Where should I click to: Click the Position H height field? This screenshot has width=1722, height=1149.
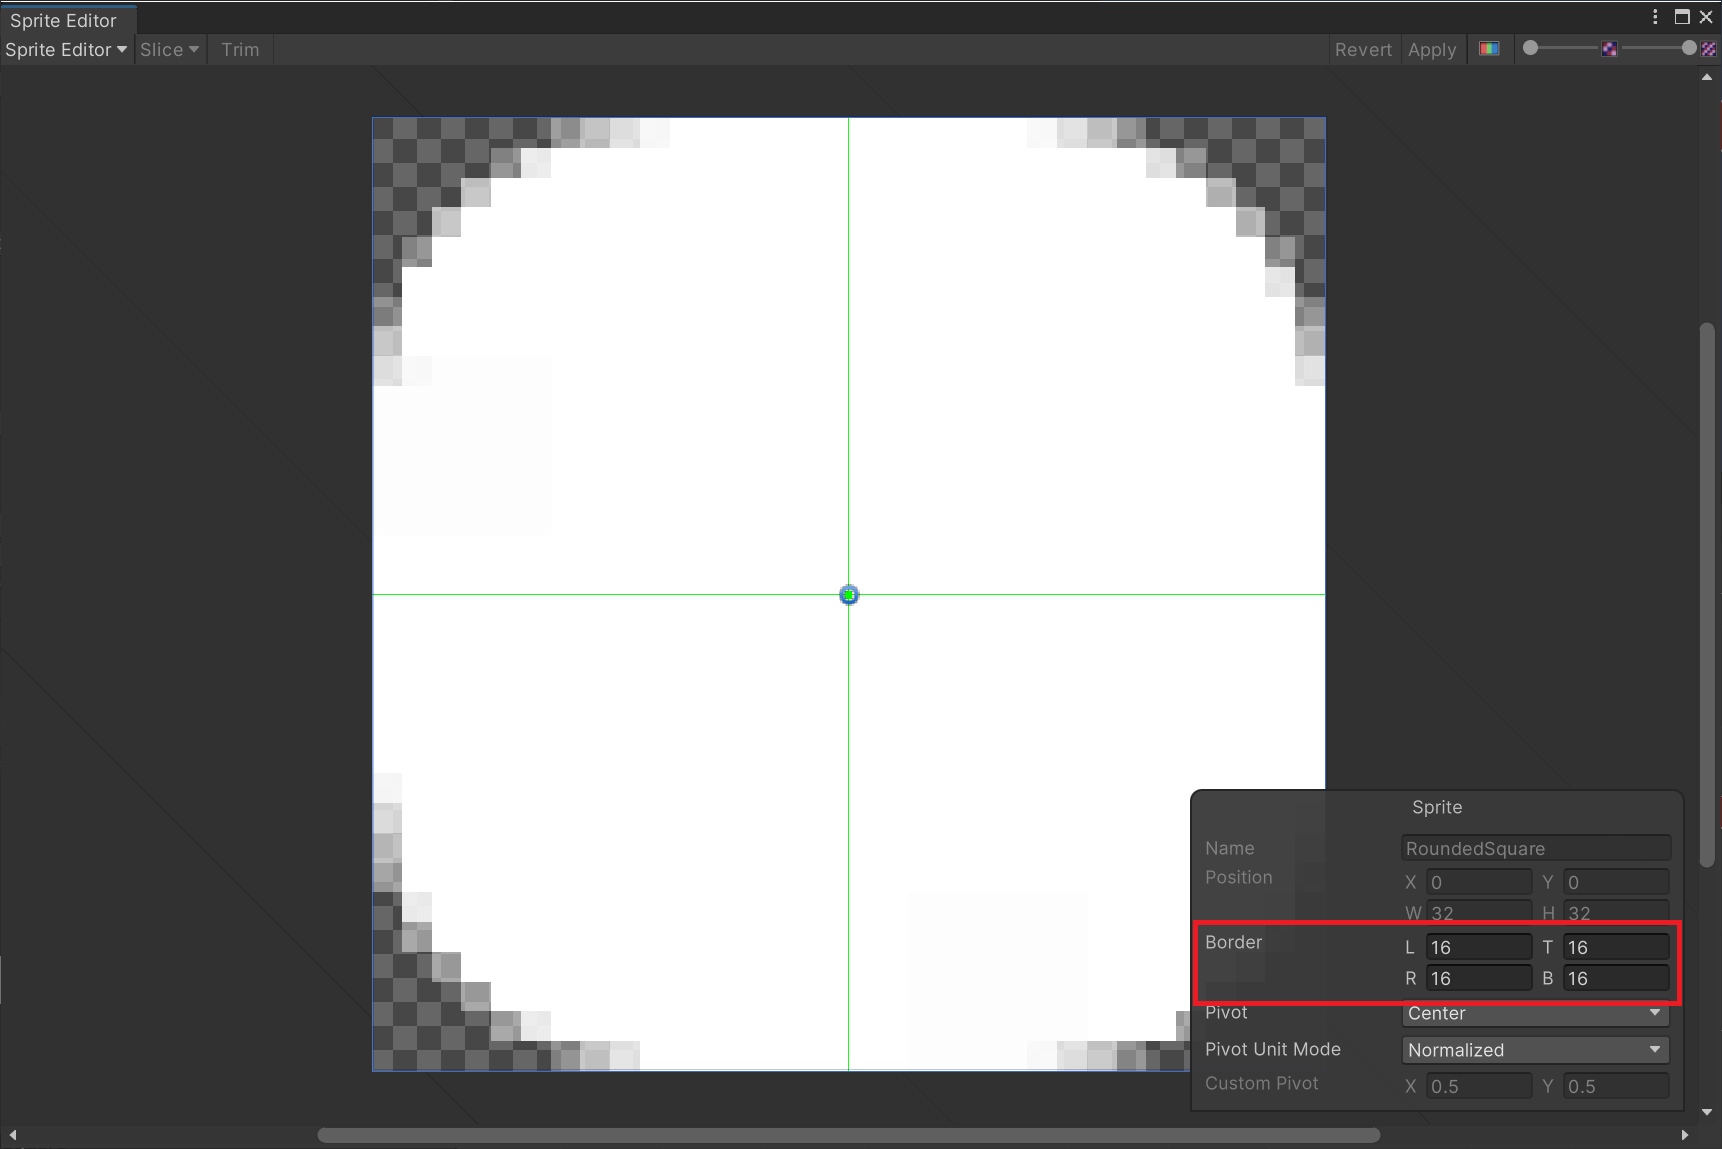(1615, 912)
